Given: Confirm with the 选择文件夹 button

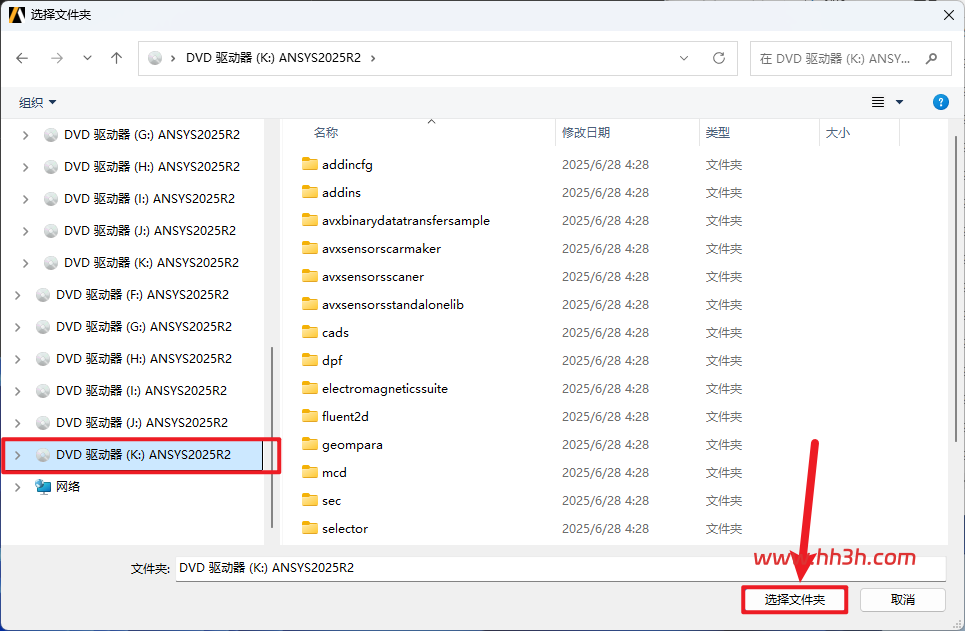Looking at the screenshot, I should [x=795, y=600].
